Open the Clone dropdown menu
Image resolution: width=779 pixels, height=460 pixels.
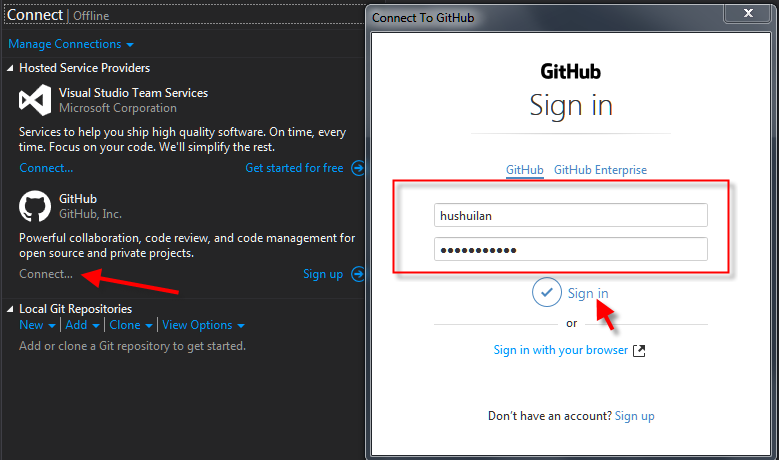[131, 325]
